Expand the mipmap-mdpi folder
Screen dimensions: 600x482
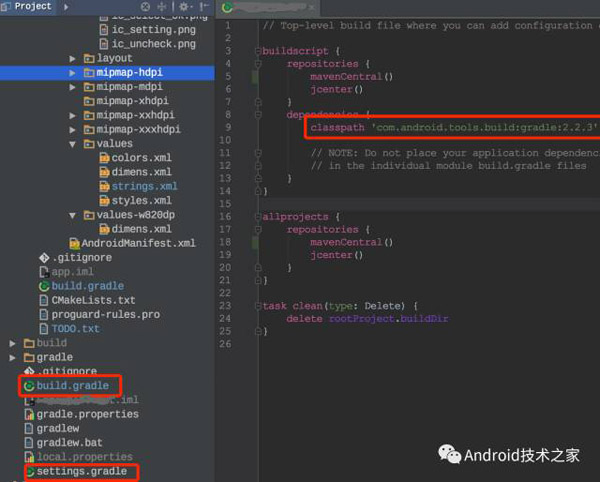pyautogui.click(x=72, y=87)
